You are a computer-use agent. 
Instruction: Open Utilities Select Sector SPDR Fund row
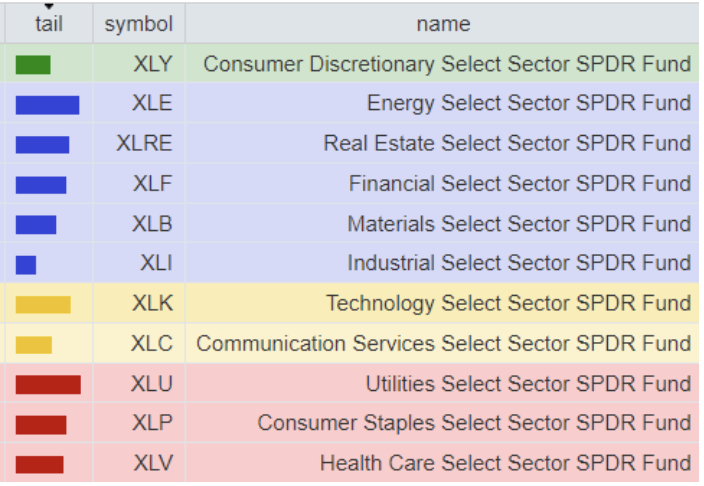527,384
